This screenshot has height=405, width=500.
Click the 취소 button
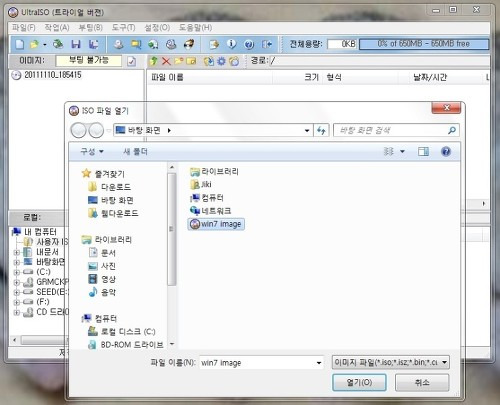pos(422,382)
